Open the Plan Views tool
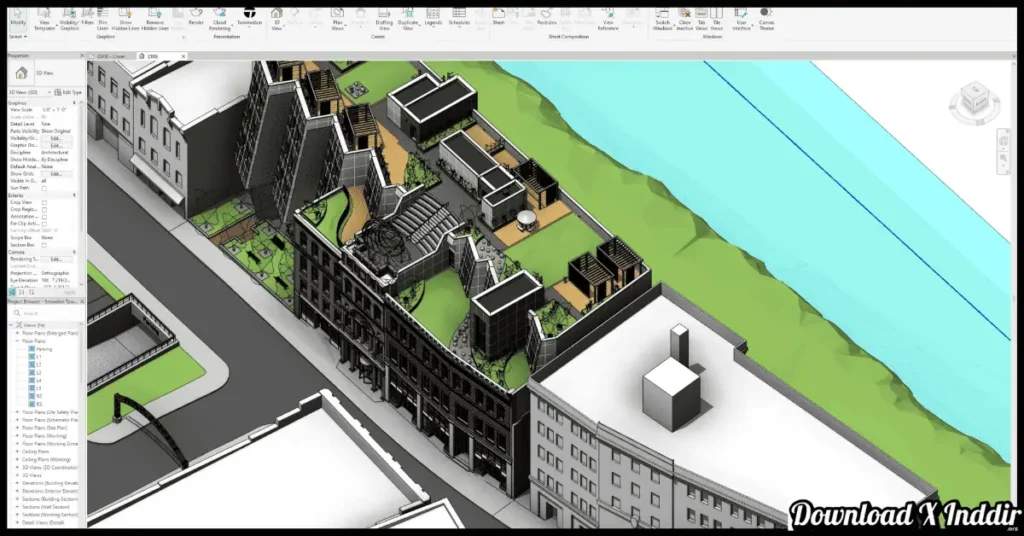Screen dimensions: 1024x536 pos(337,20)
